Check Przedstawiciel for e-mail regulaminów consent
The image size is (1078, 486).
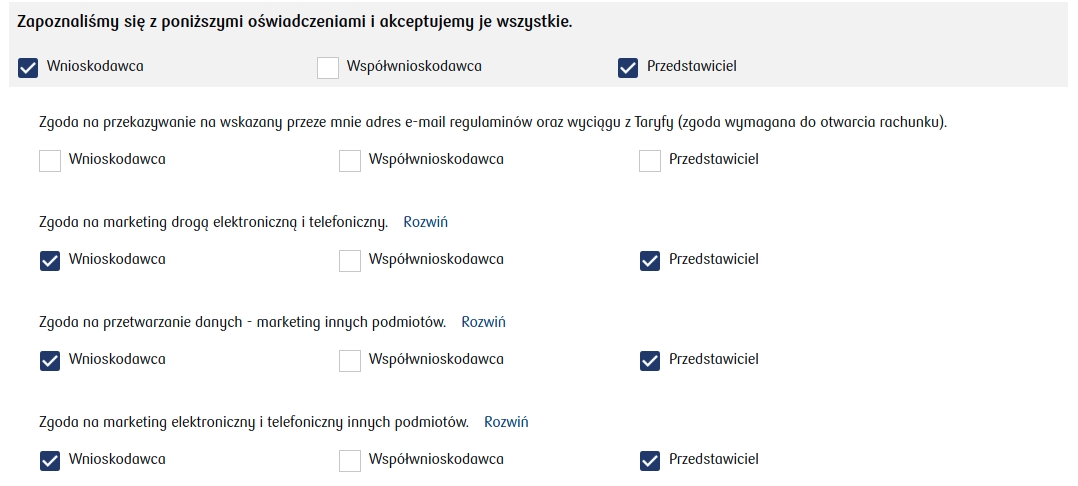pos(650,160)
